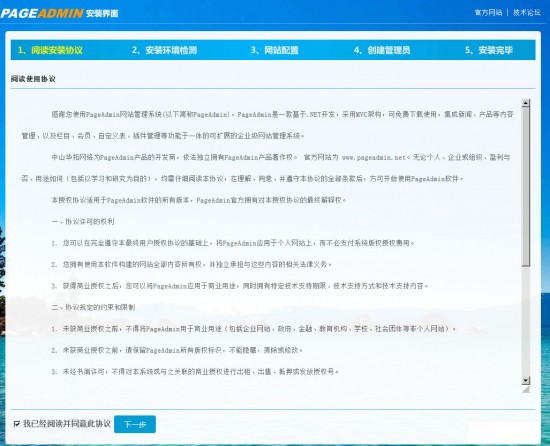Screen dimensions: 550x446
Task: Click the 安装界面 title text
Action: [102, 14]
